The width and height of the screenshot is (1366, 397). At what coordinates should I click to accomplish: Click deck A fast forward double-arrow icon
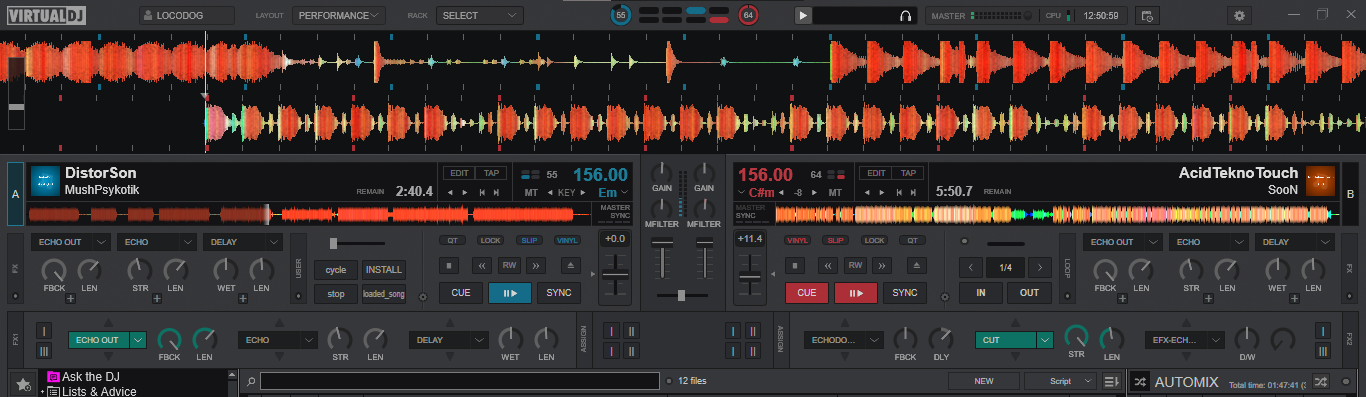coord(537,265)
